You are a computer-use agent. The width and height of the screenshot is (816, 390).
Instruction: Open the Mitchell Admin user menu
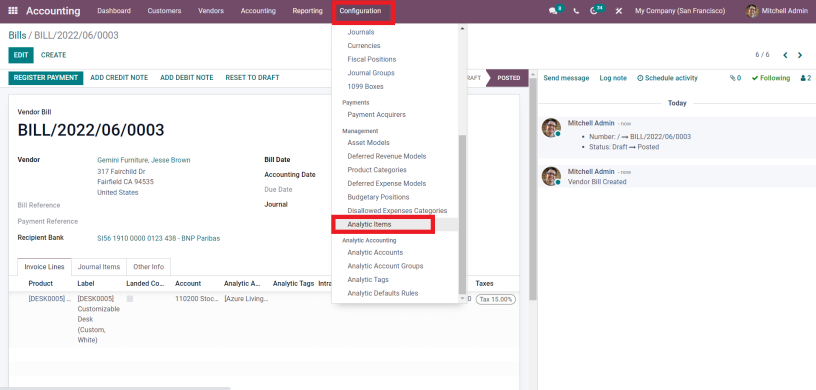[x=776, y=11]
